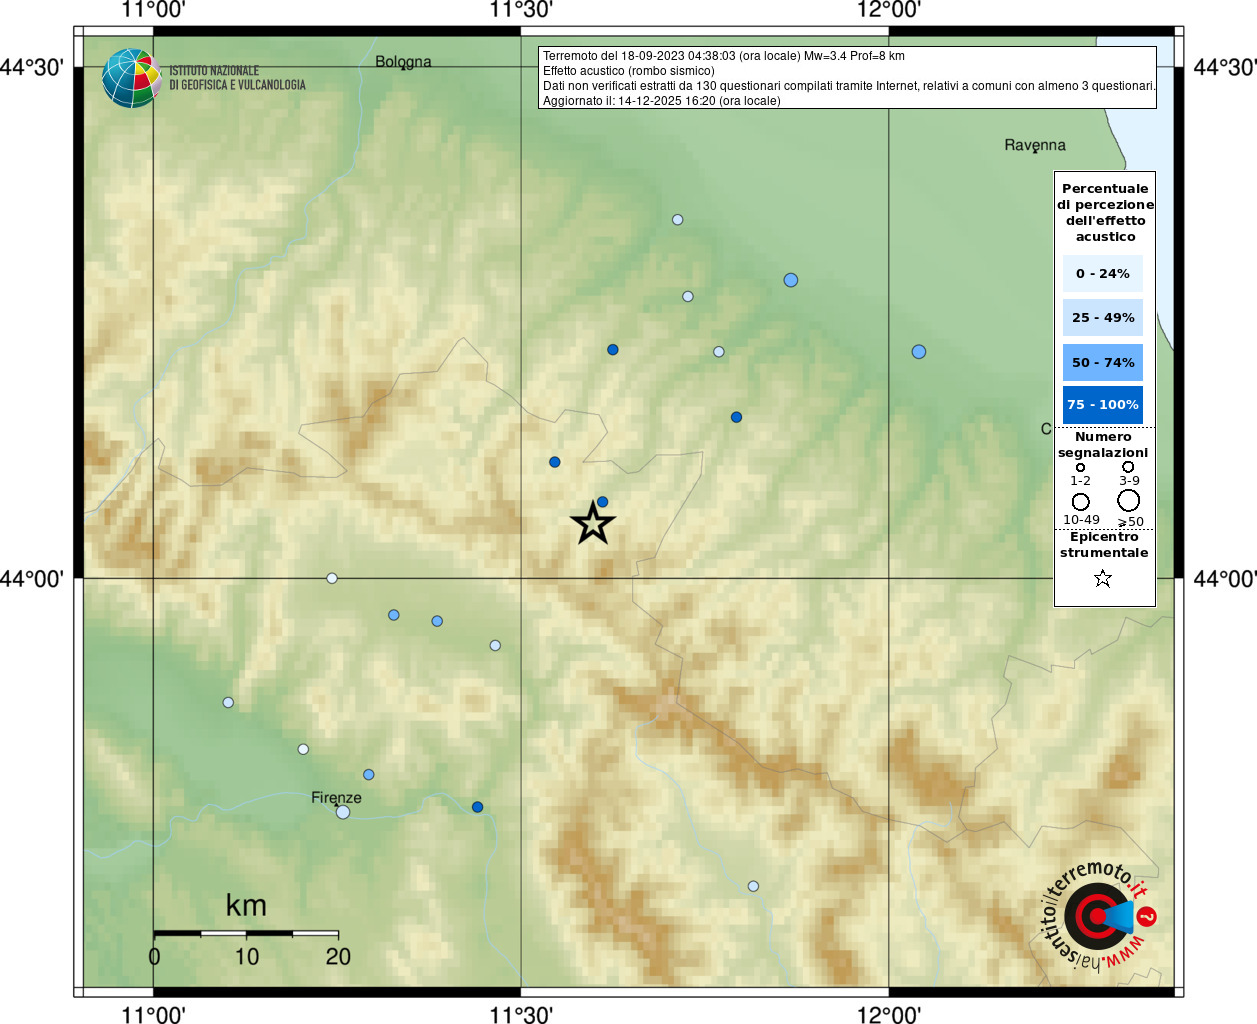Click the 'Numero segnalazioni' legend heading
This screenshot has height=1024, width=1257.
coord(1103,445)
